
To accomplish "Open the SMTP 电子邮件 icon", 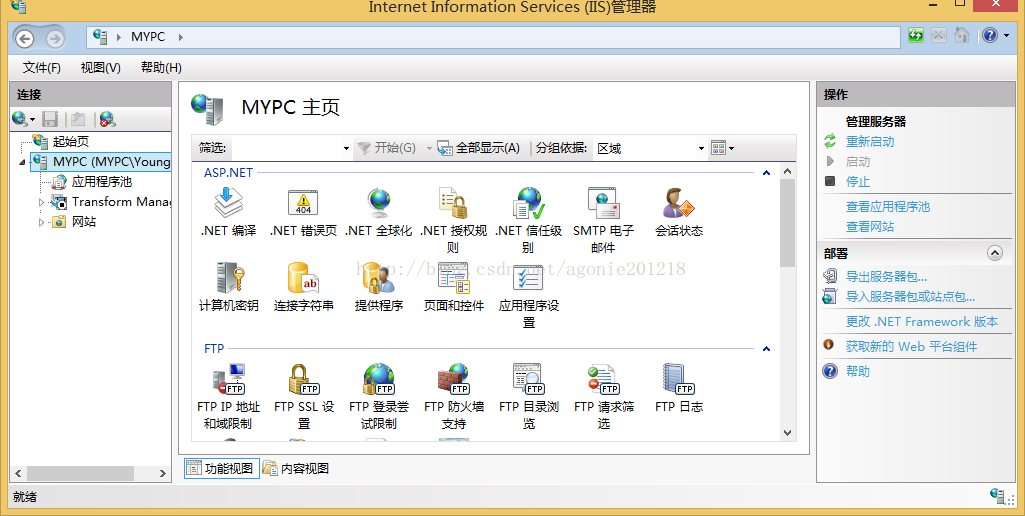I will tap(603, 203).
